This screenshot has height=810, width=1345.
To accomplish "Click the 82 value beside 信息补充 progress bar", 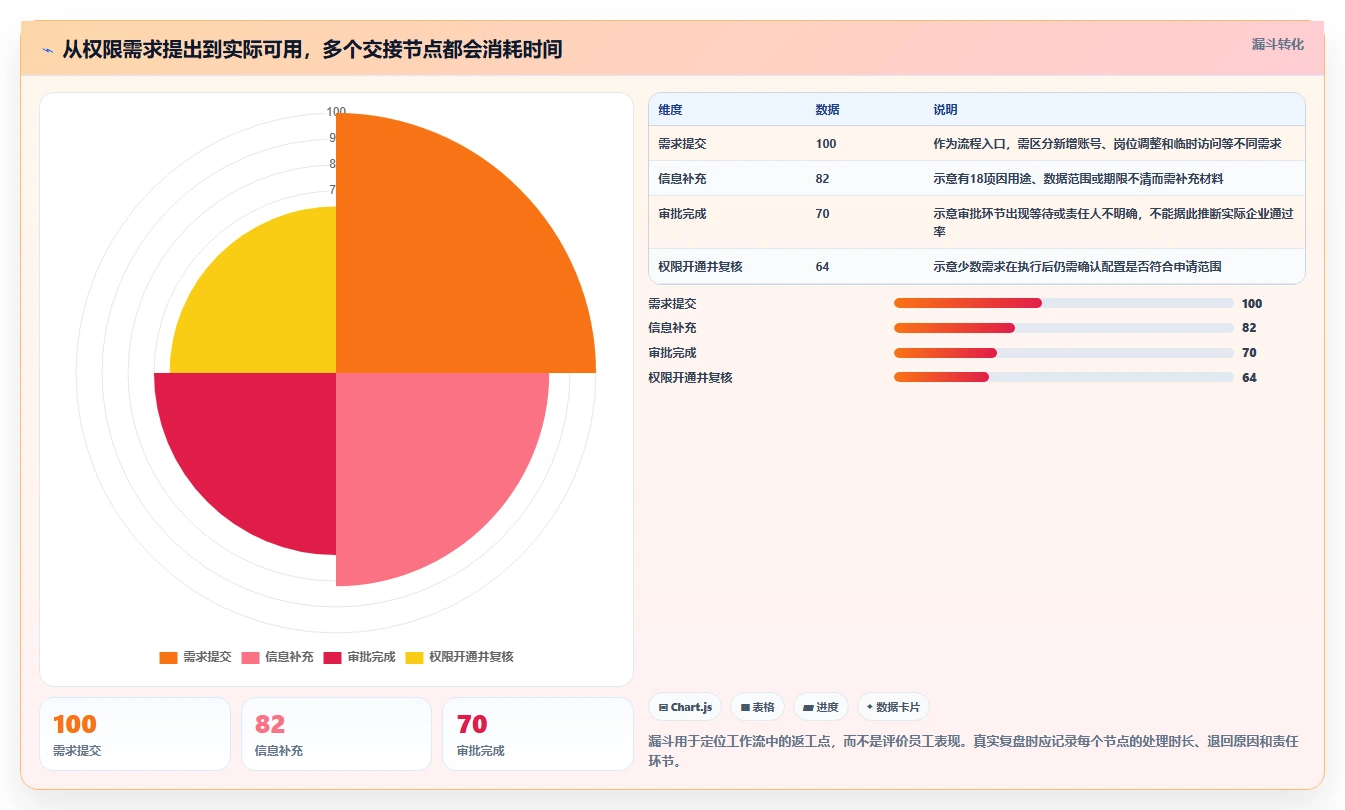I will pyautogui.click(x=1249, y=328).
